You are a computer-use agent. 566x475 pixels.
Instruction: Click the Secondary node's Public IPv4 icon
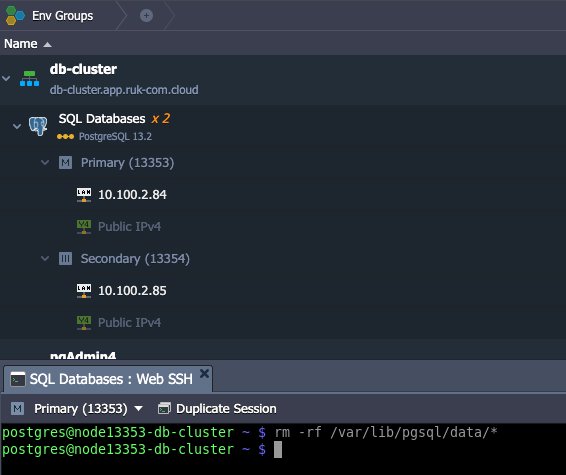[x=84, y=323]
